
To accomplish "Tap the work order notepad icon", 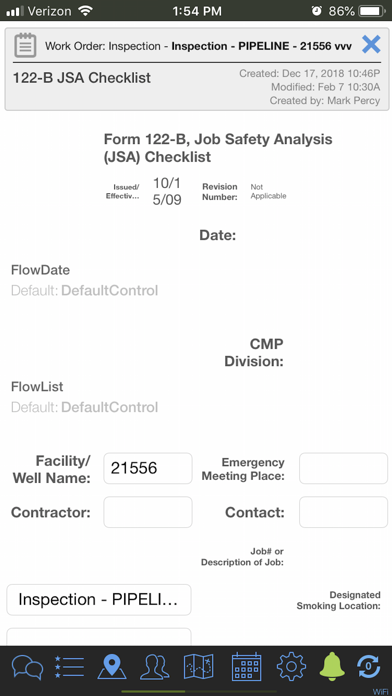I will pyautogui.click(x=25, y=45).
